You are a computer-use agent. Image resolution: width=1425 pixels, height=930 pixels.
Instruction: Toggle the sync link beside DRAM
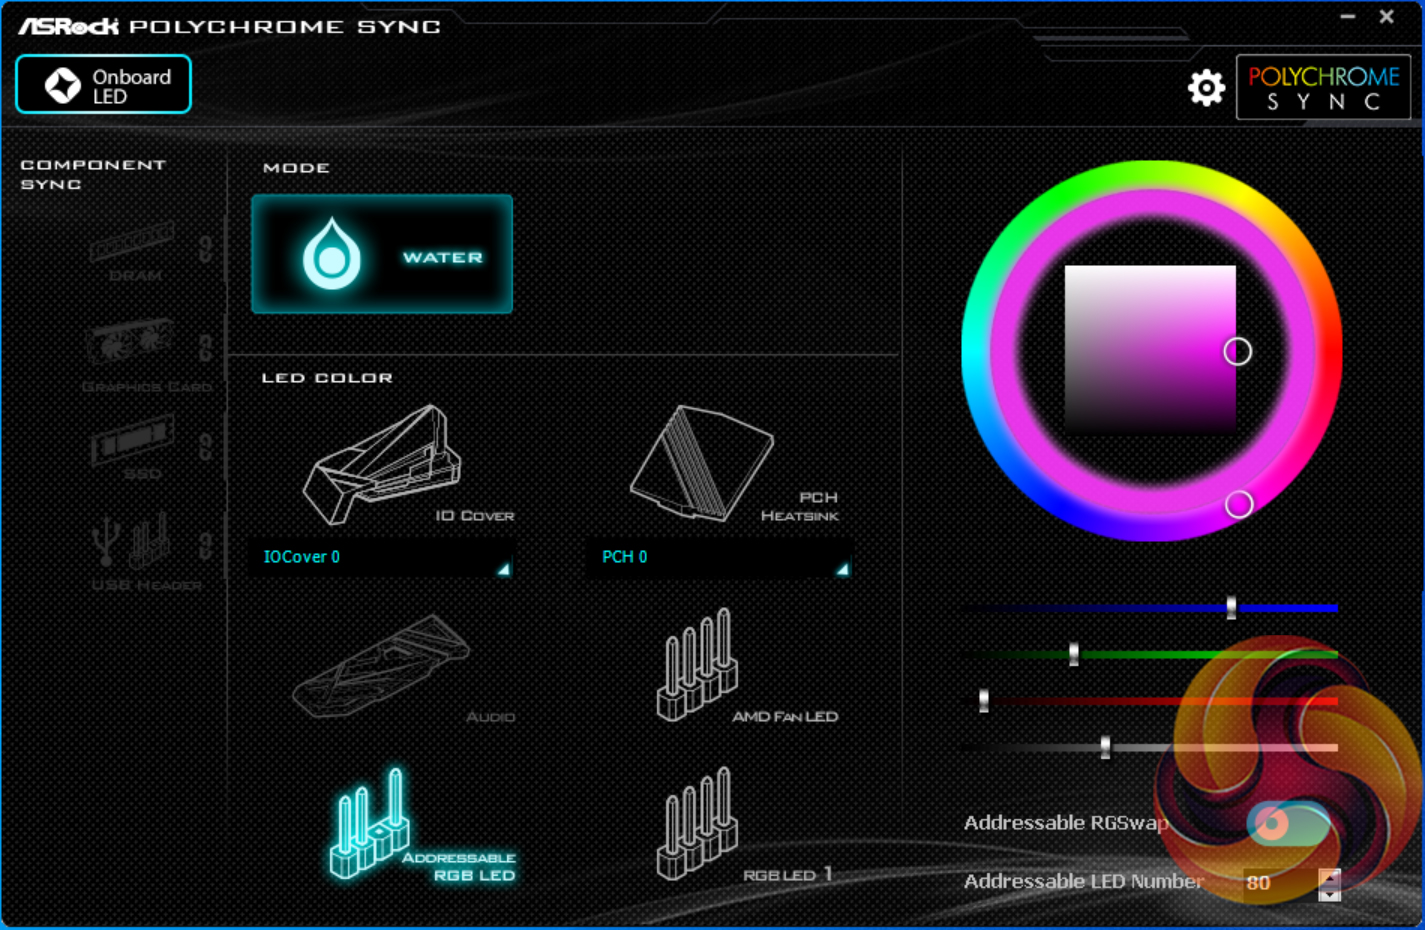tap(205, 248)
